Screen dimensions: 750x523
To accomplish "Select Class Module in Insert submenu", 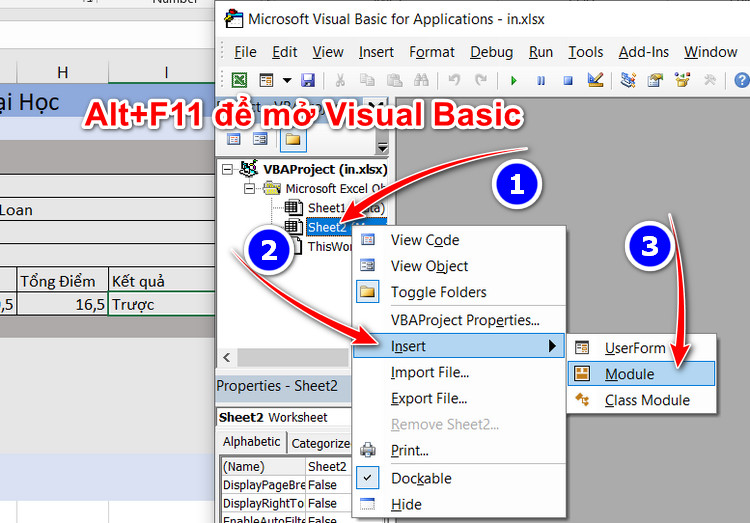I will (x=641, y=400).
